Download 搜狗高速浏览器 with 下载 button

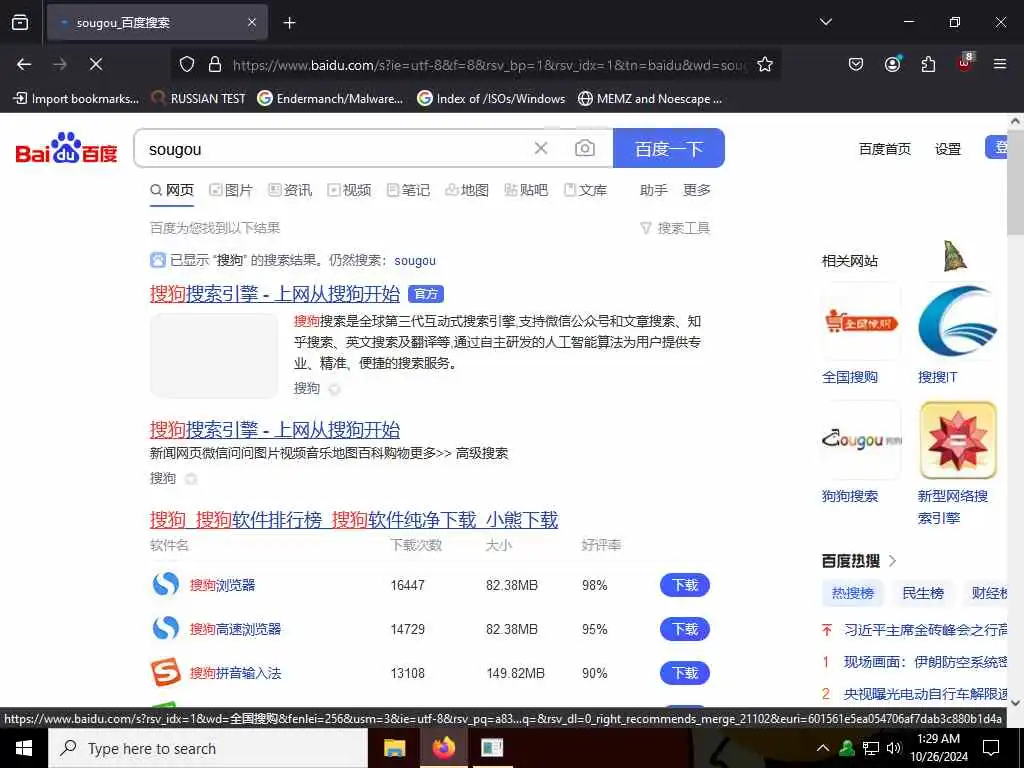tap(684, 629)
